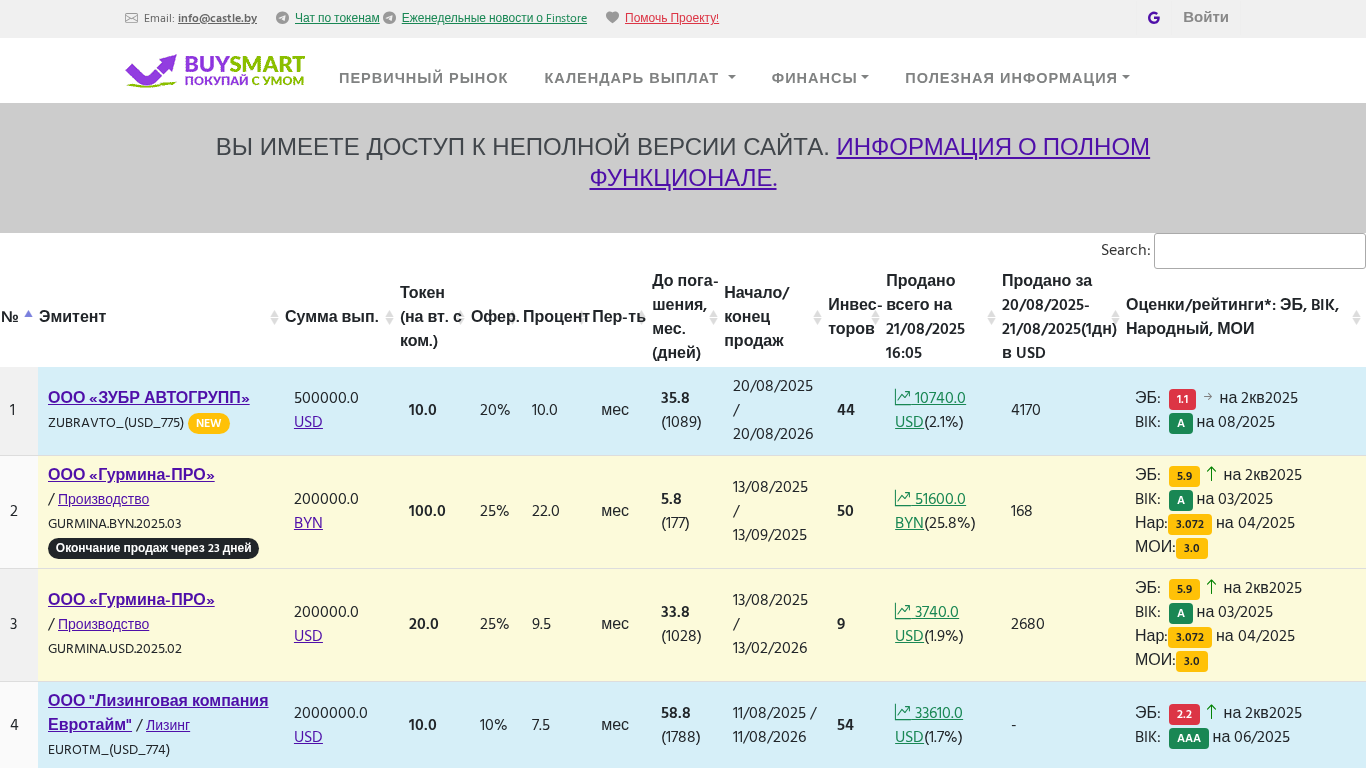Click chart icon beside 51600.0 BYN

tap(903, 499)
